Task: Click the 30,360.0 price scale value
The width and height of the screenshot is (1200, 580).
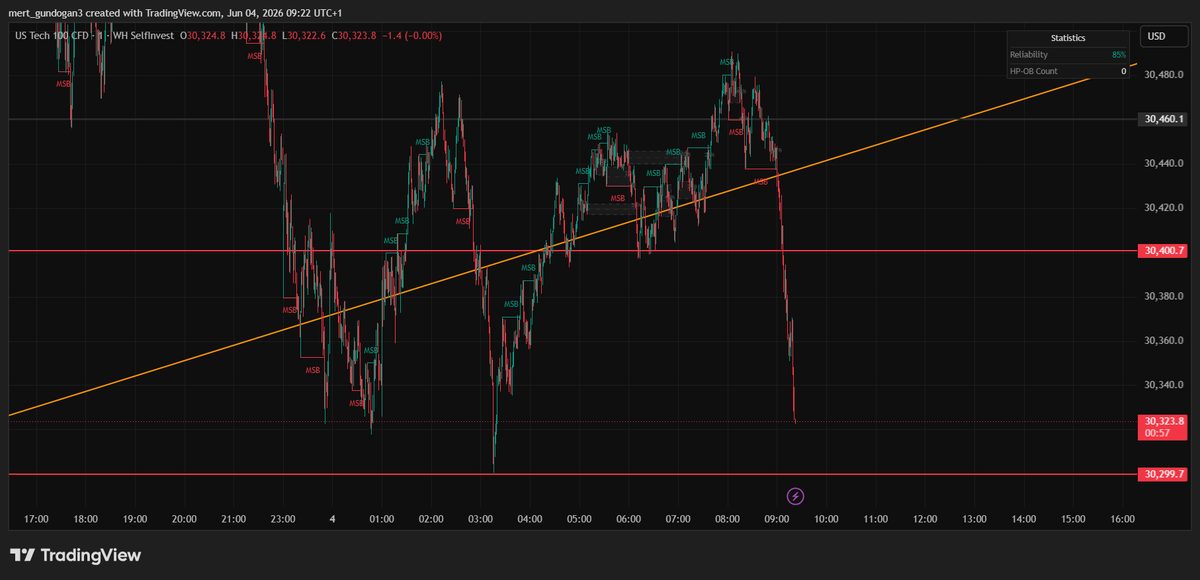Action: pyautogui.click(x=1164, y=341)
